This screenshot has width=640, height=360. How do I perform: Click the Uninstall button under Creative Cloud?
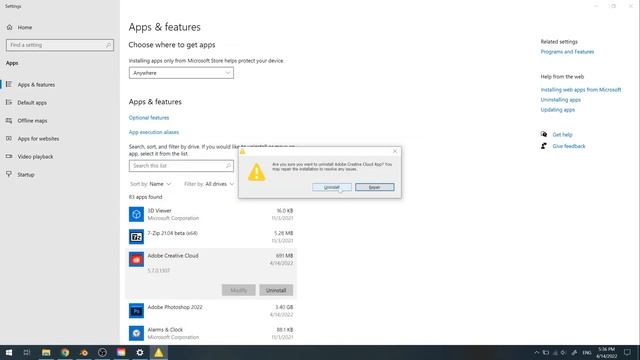click(x=276, y=290)
